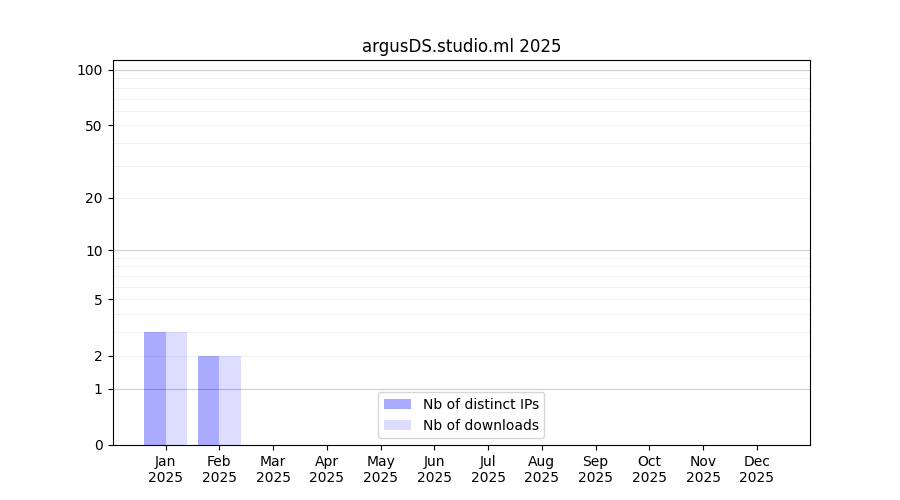The width and height of the screenshot is (900, 500).
Task: Select the Nb of distinct IPs legend label
Action: click(x=481, y=404)
